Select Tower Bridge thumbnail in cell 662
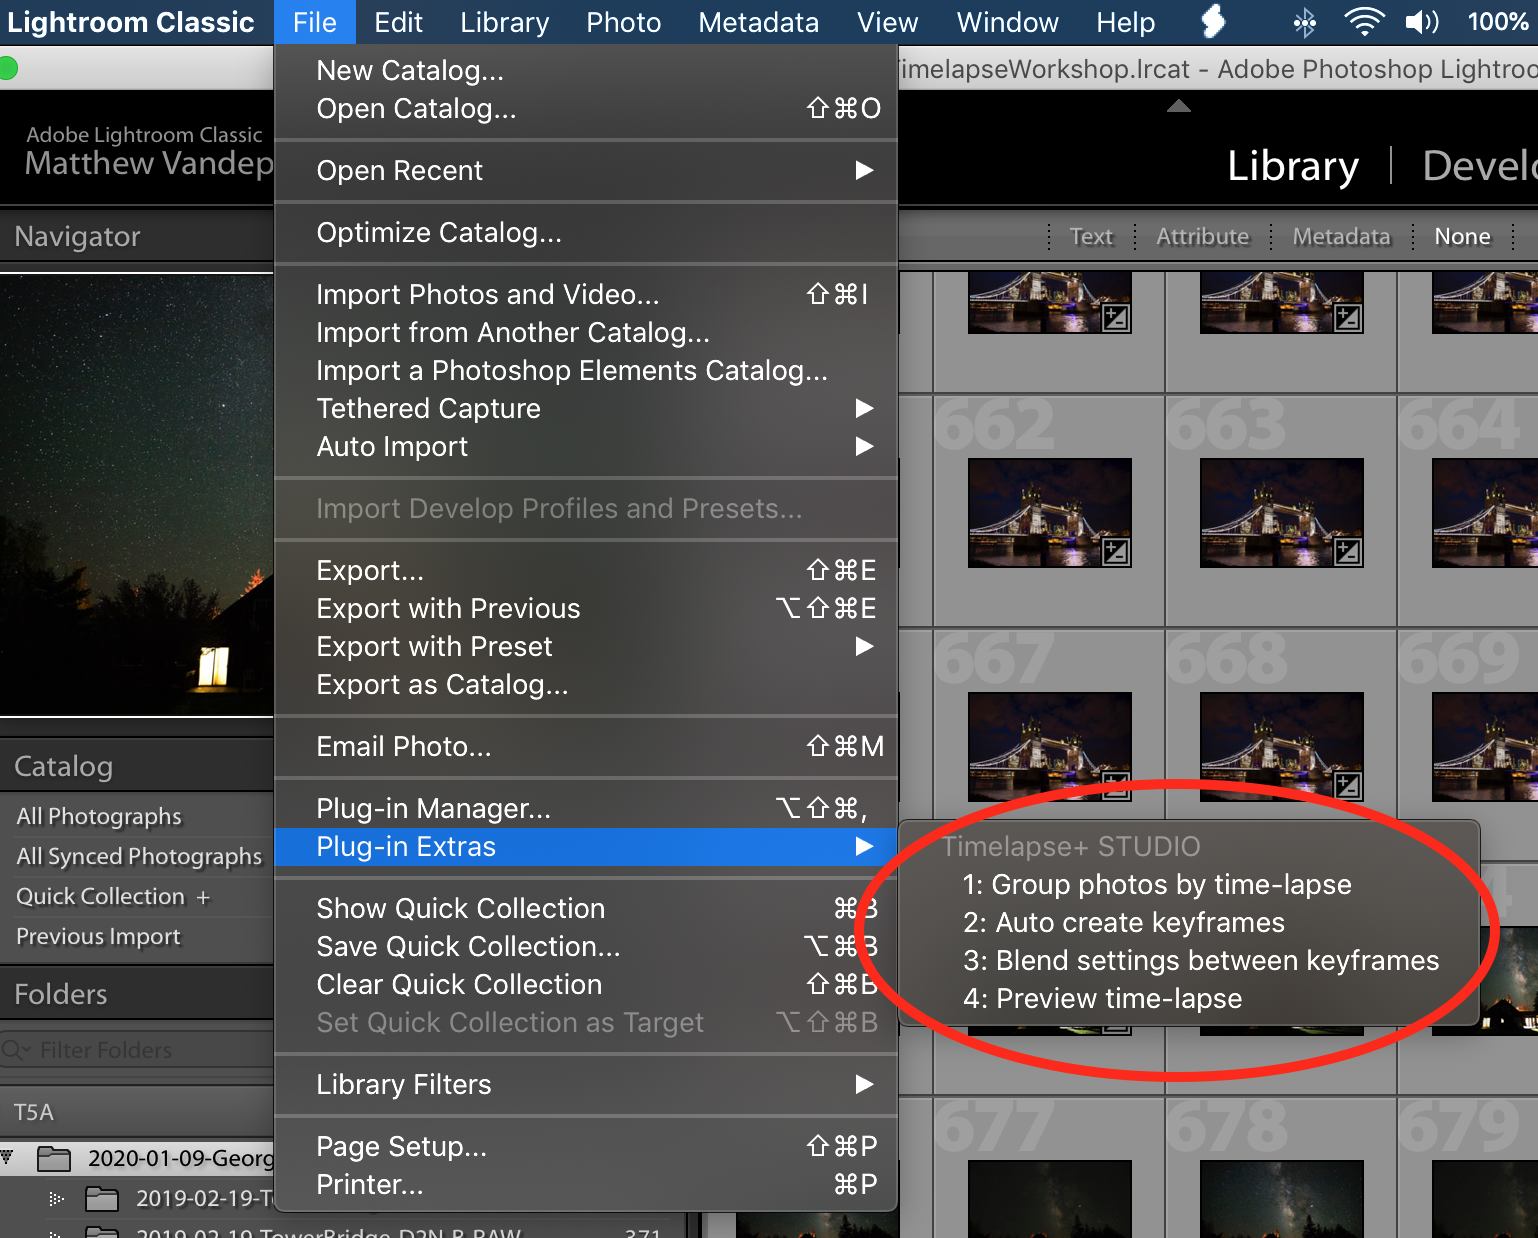Viewport: 1538px width, 1238px height. (x=1050, y=513)
